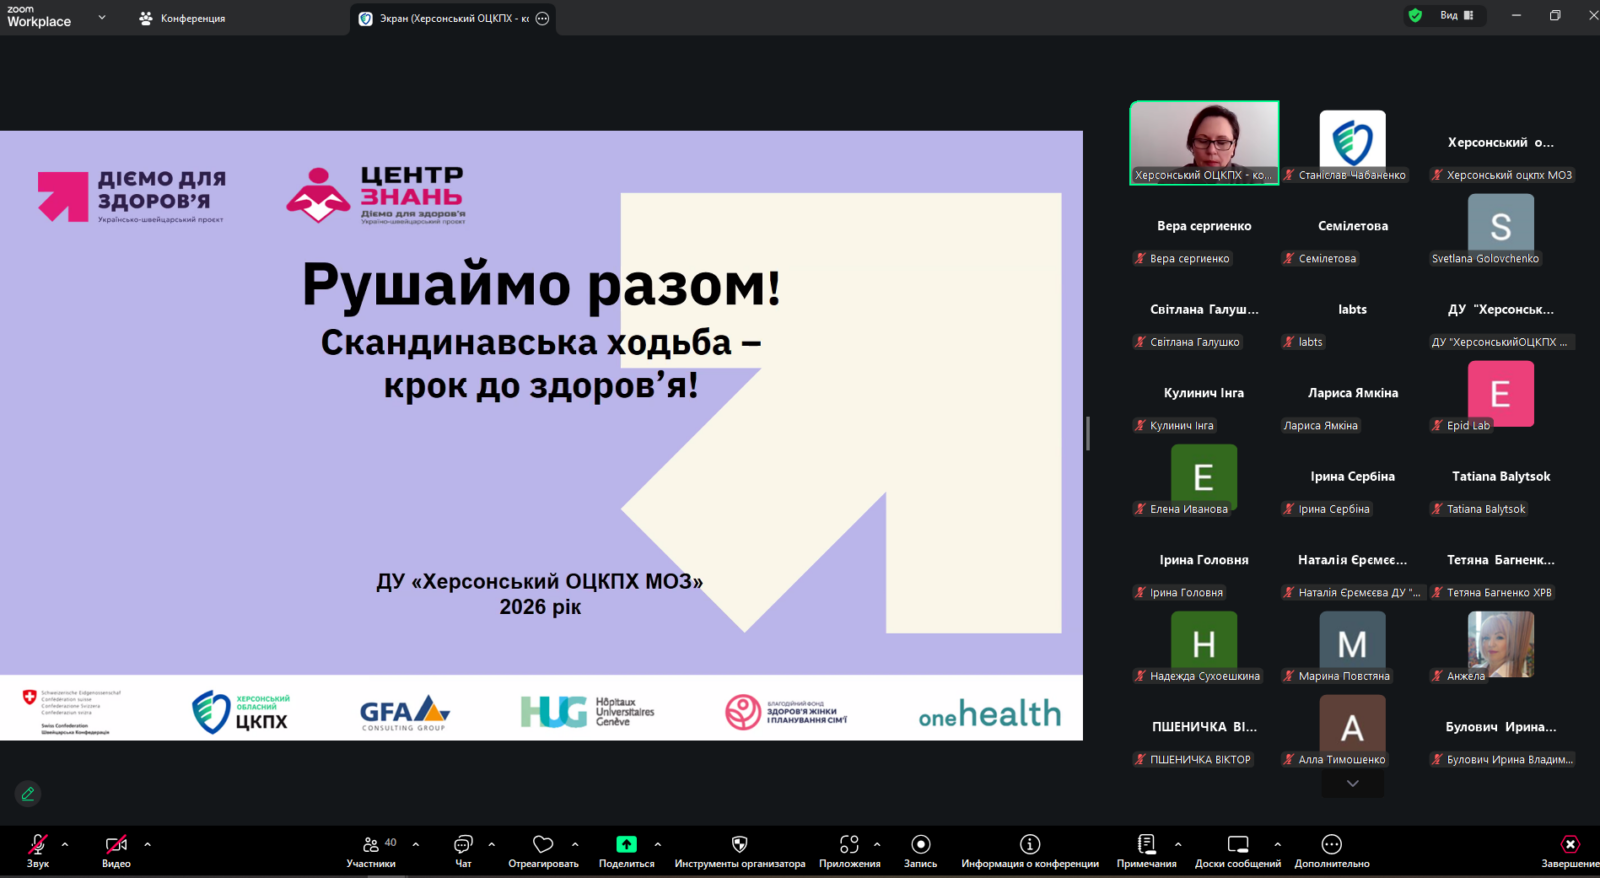Viewport: 1600px width, 878px height.
Task: Toggle the Участники participants panel
Action: (x=371, y=845)
